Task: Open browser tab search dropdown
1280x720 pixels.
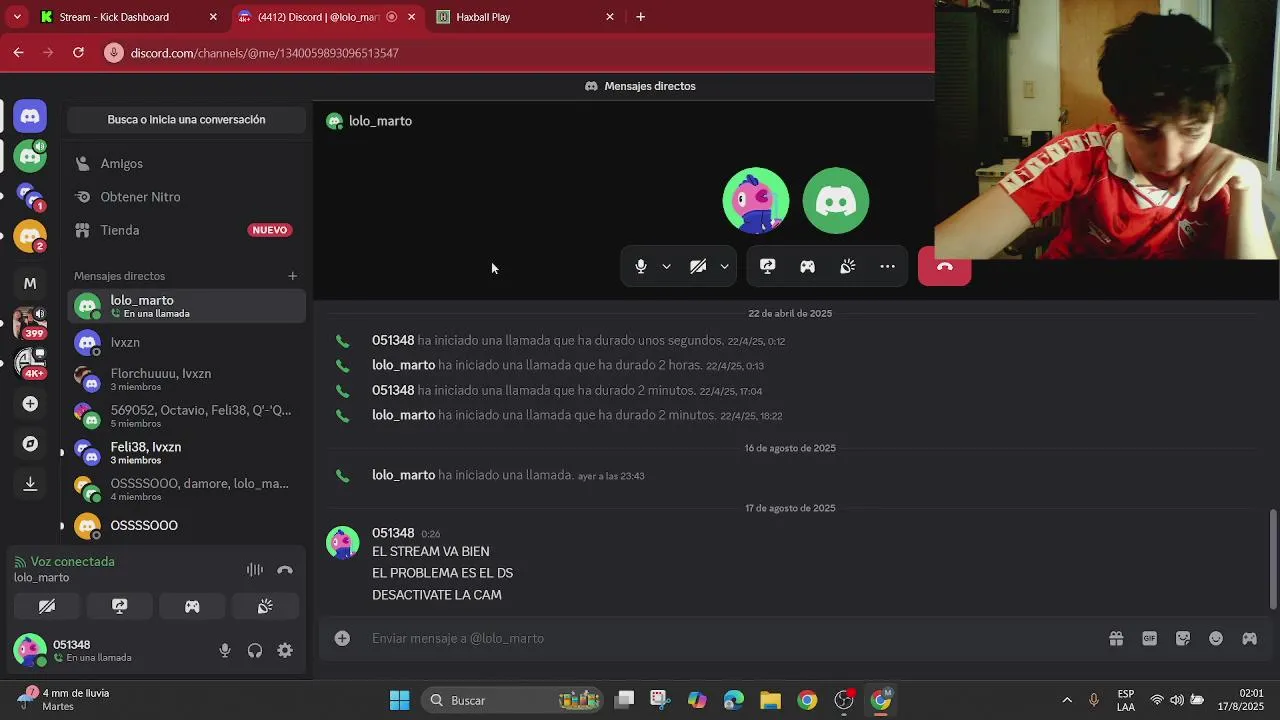Action: (16, 17)
